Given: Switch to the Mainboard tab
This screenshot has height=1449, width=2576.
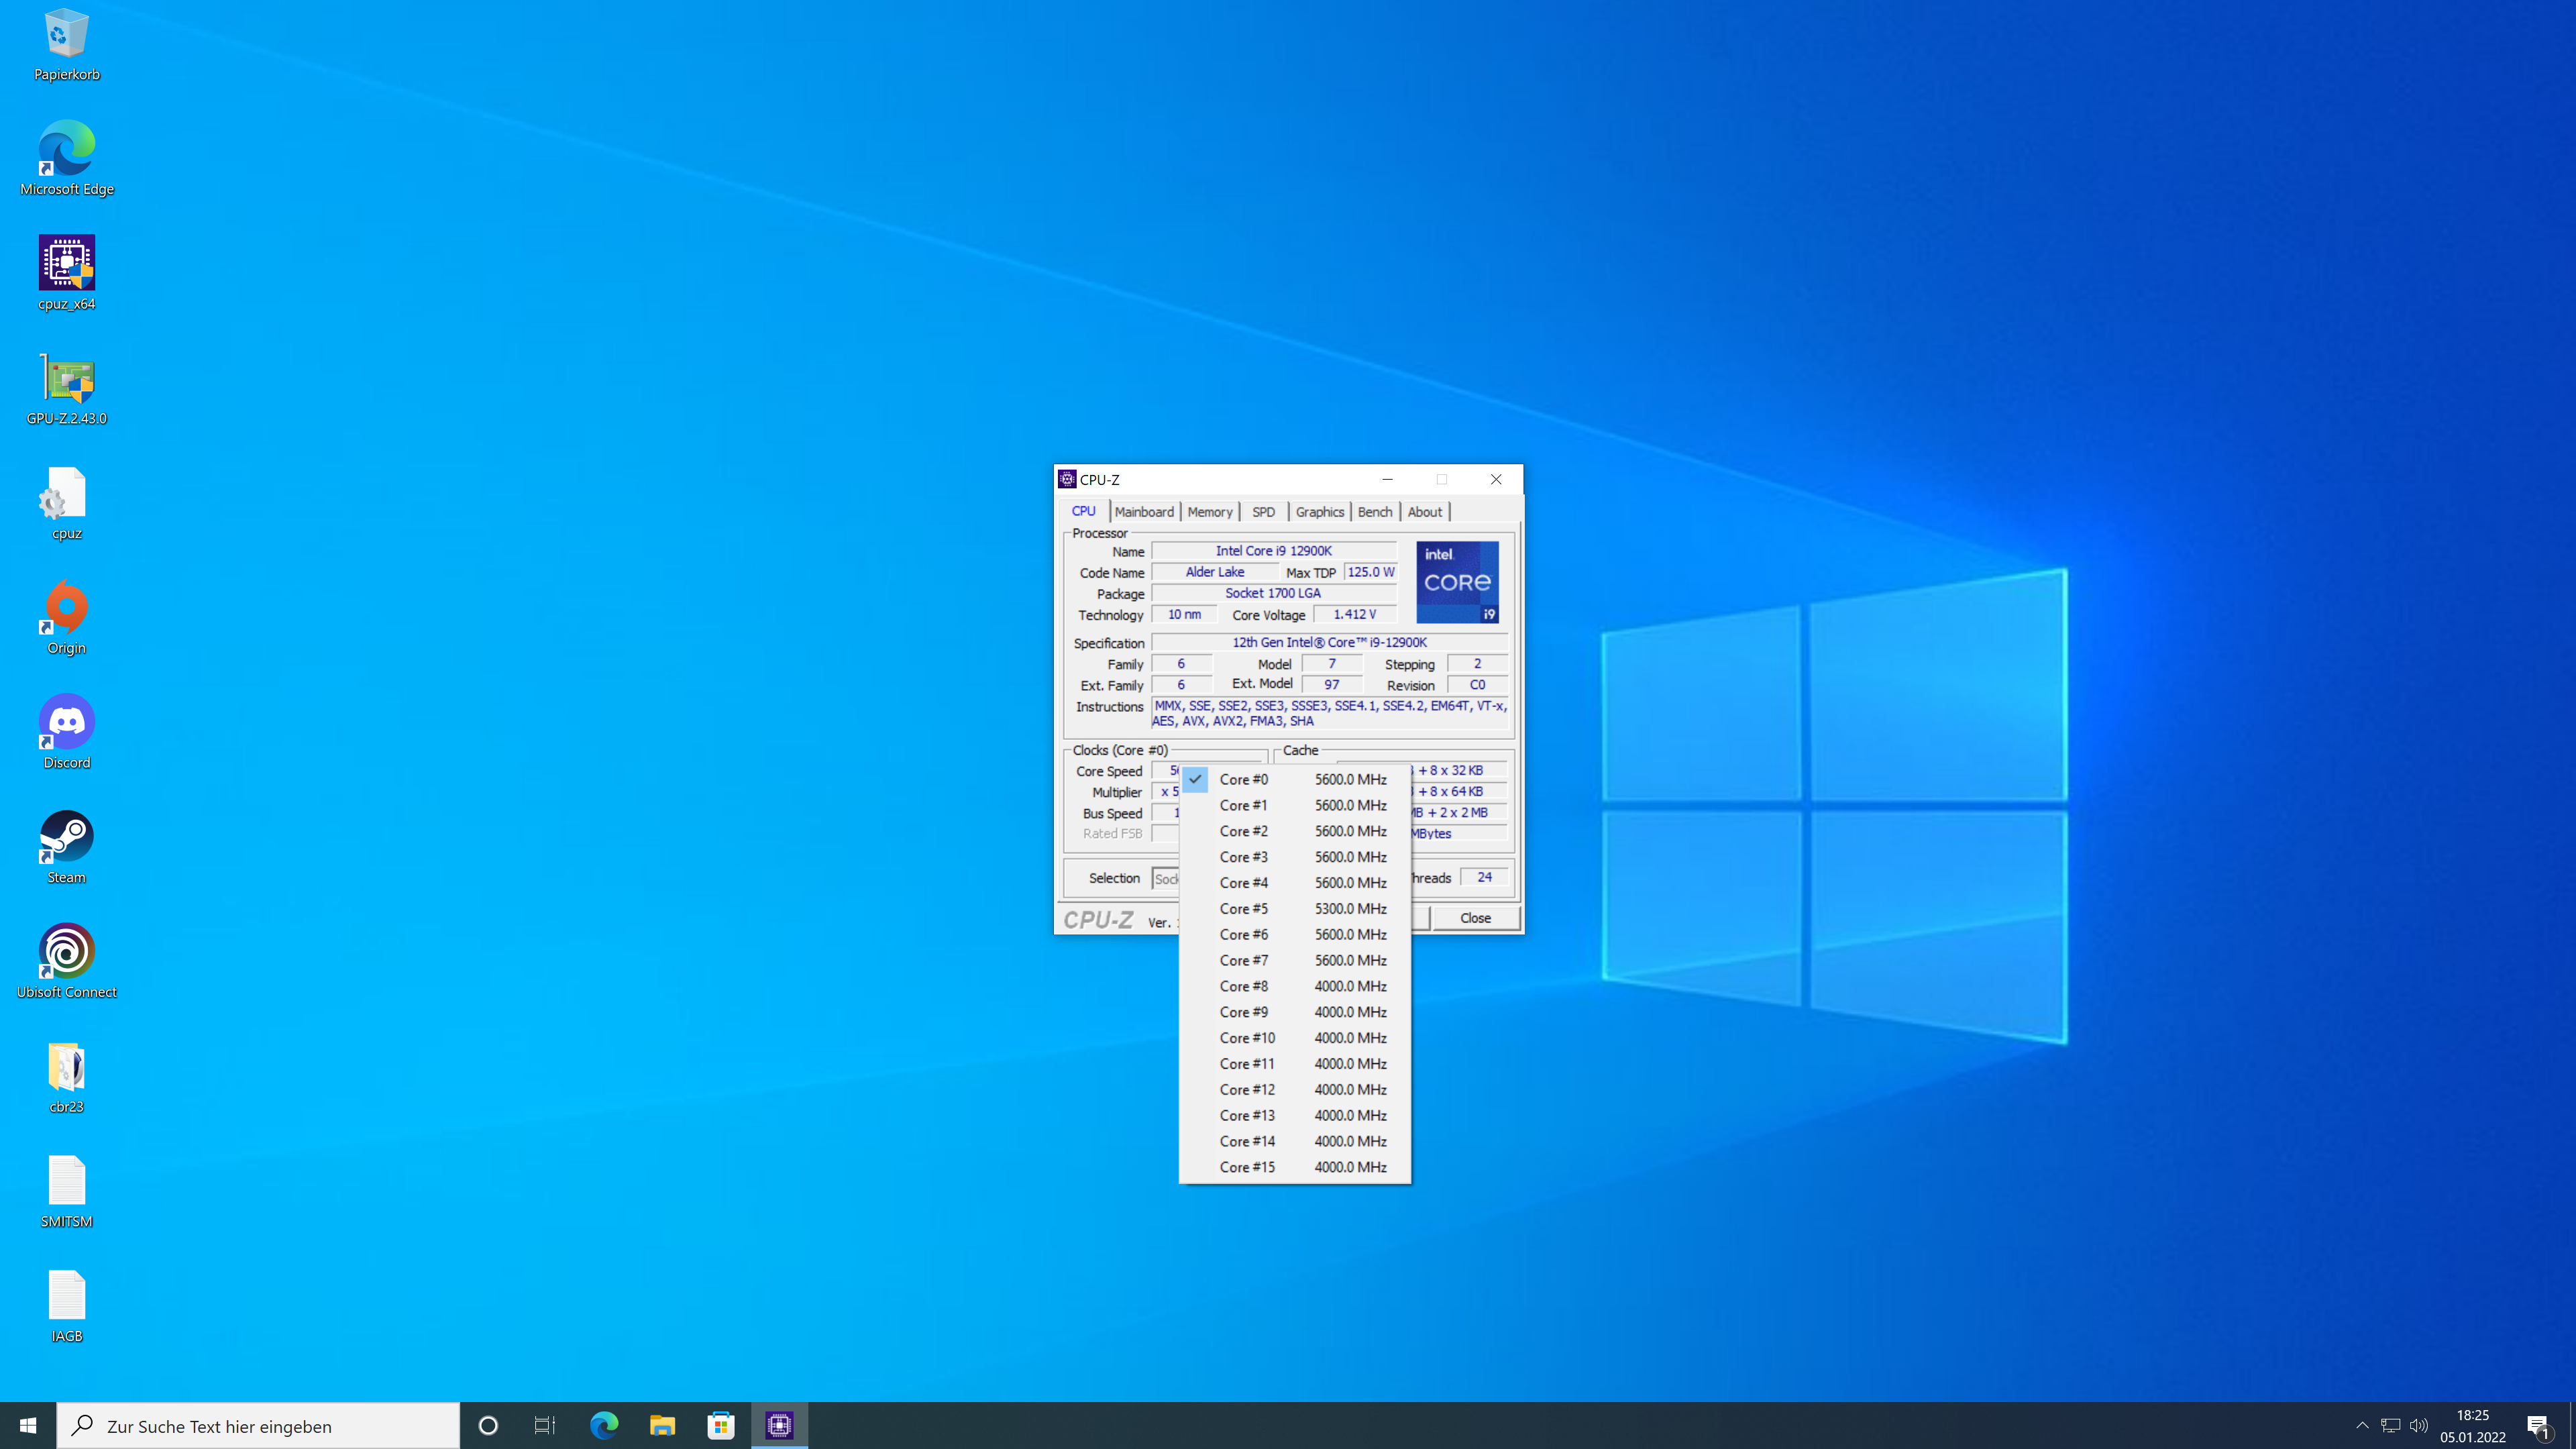Looking at the screenshot, I should [x=1144, y=512].
